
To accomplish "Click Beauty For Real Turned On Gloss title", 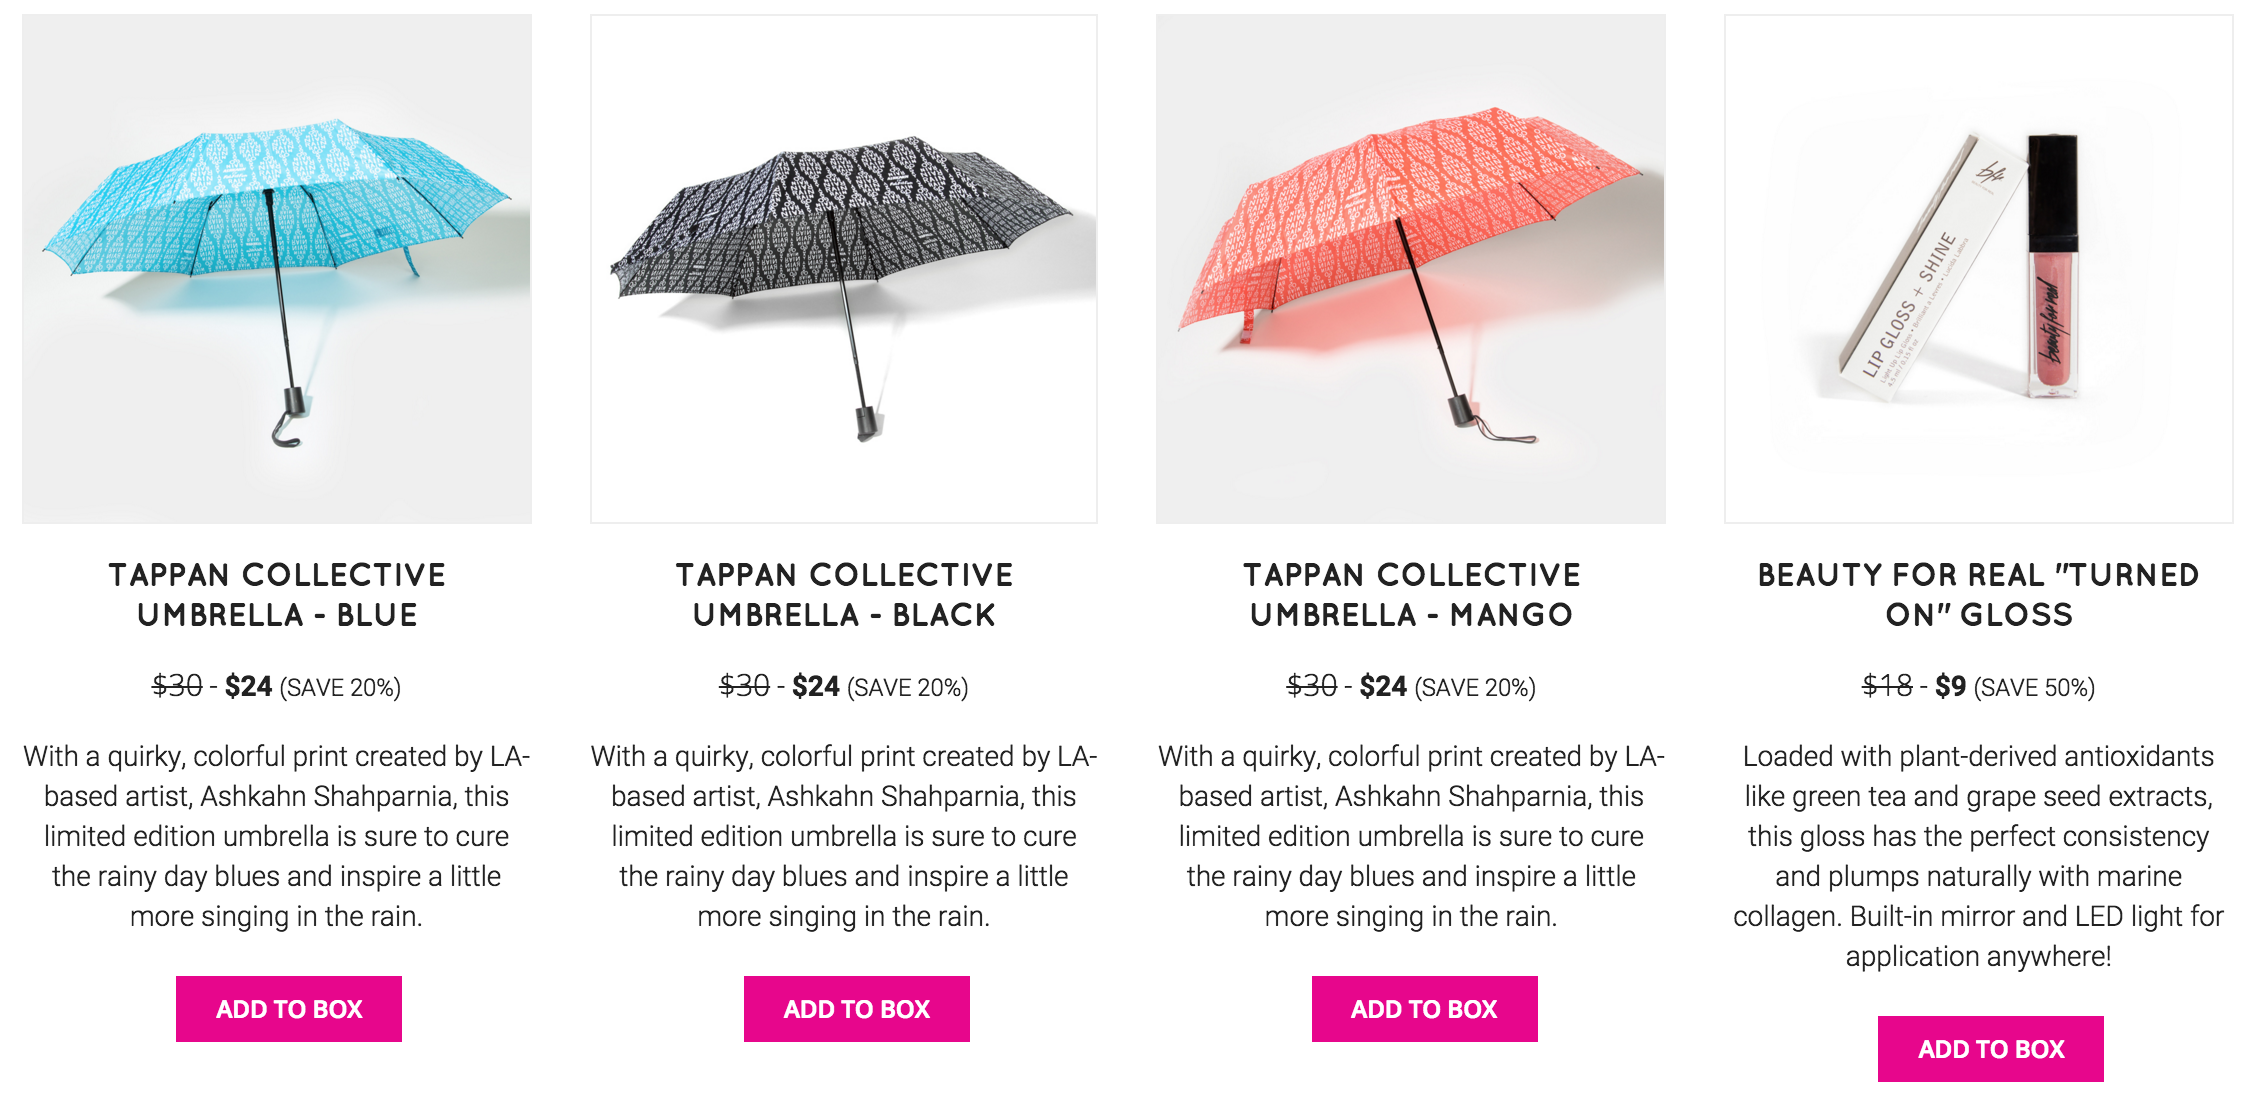I will click(x=1979, y=595).
